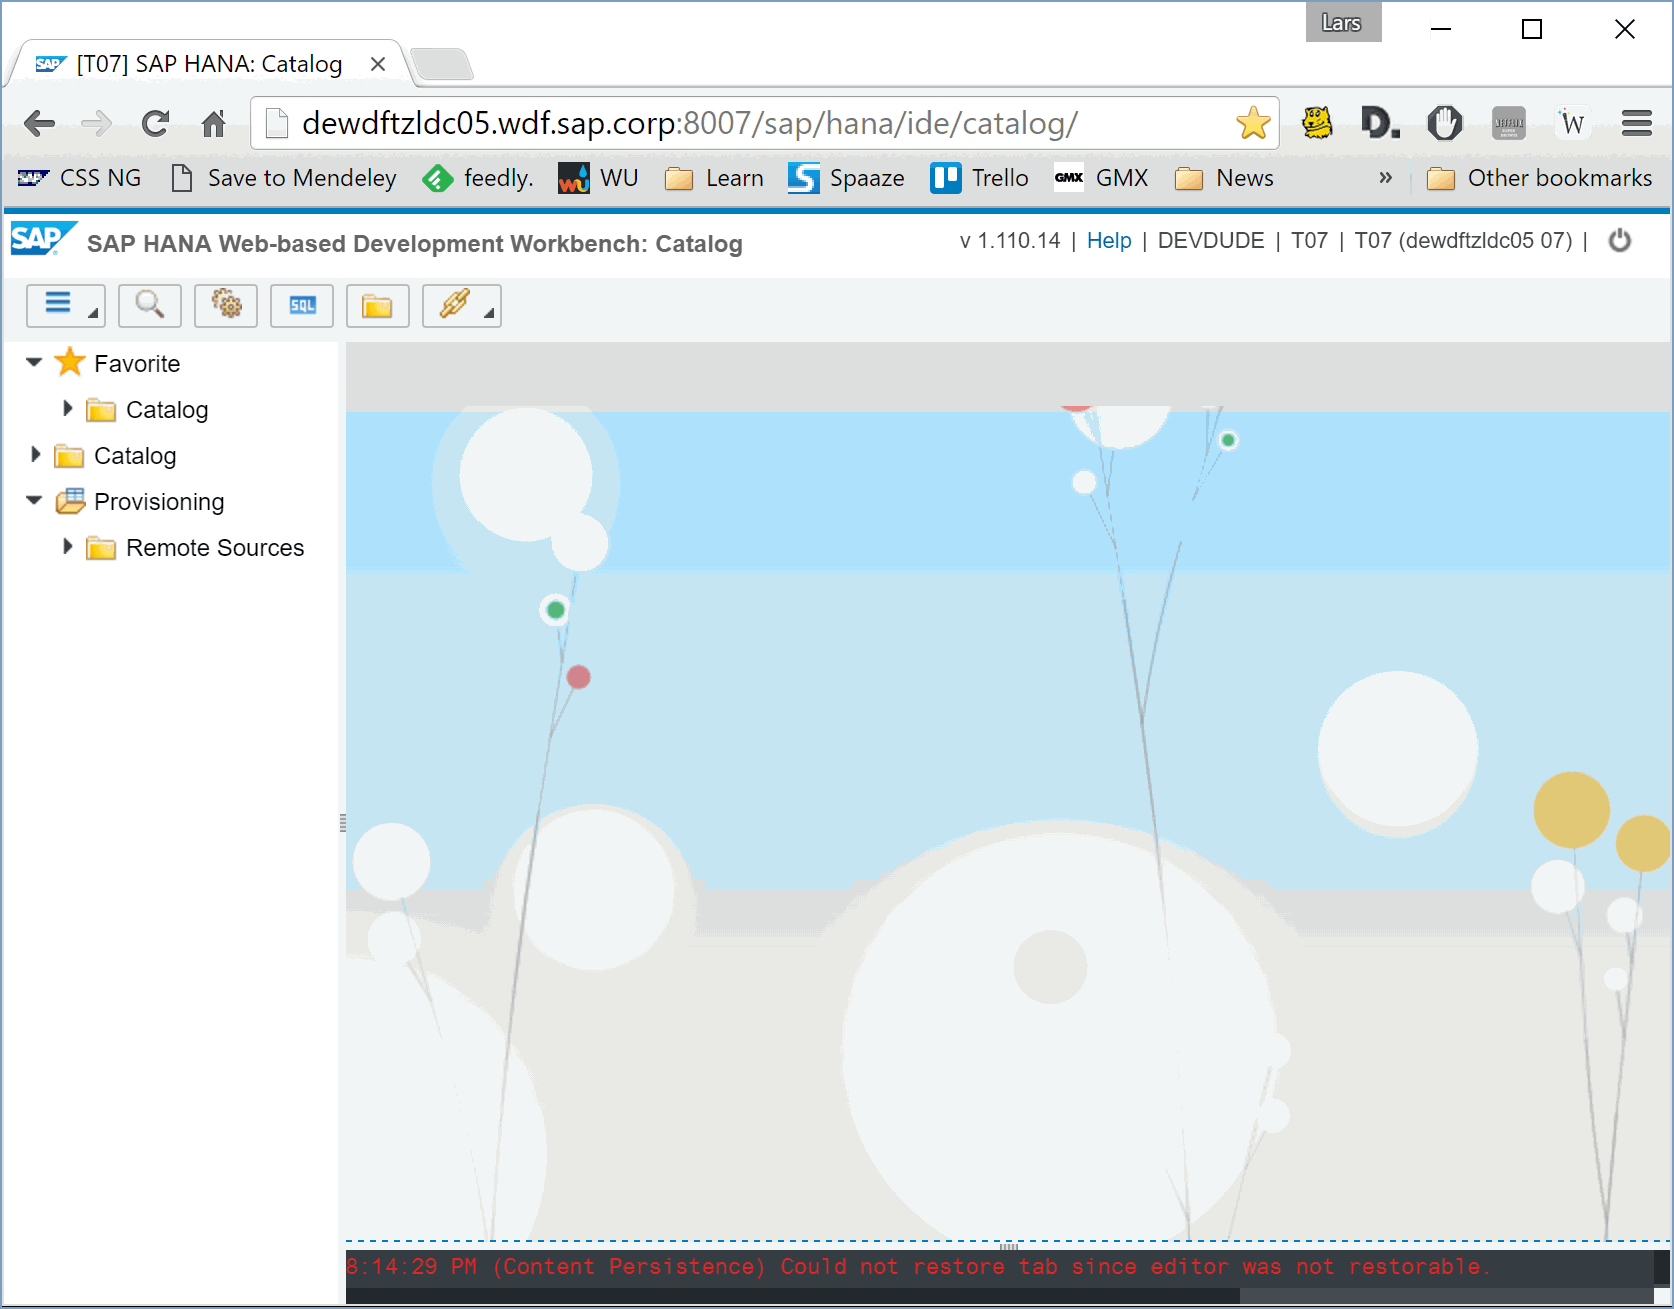
Task: Open the Trello bookmark
Action: click(980, 178)
